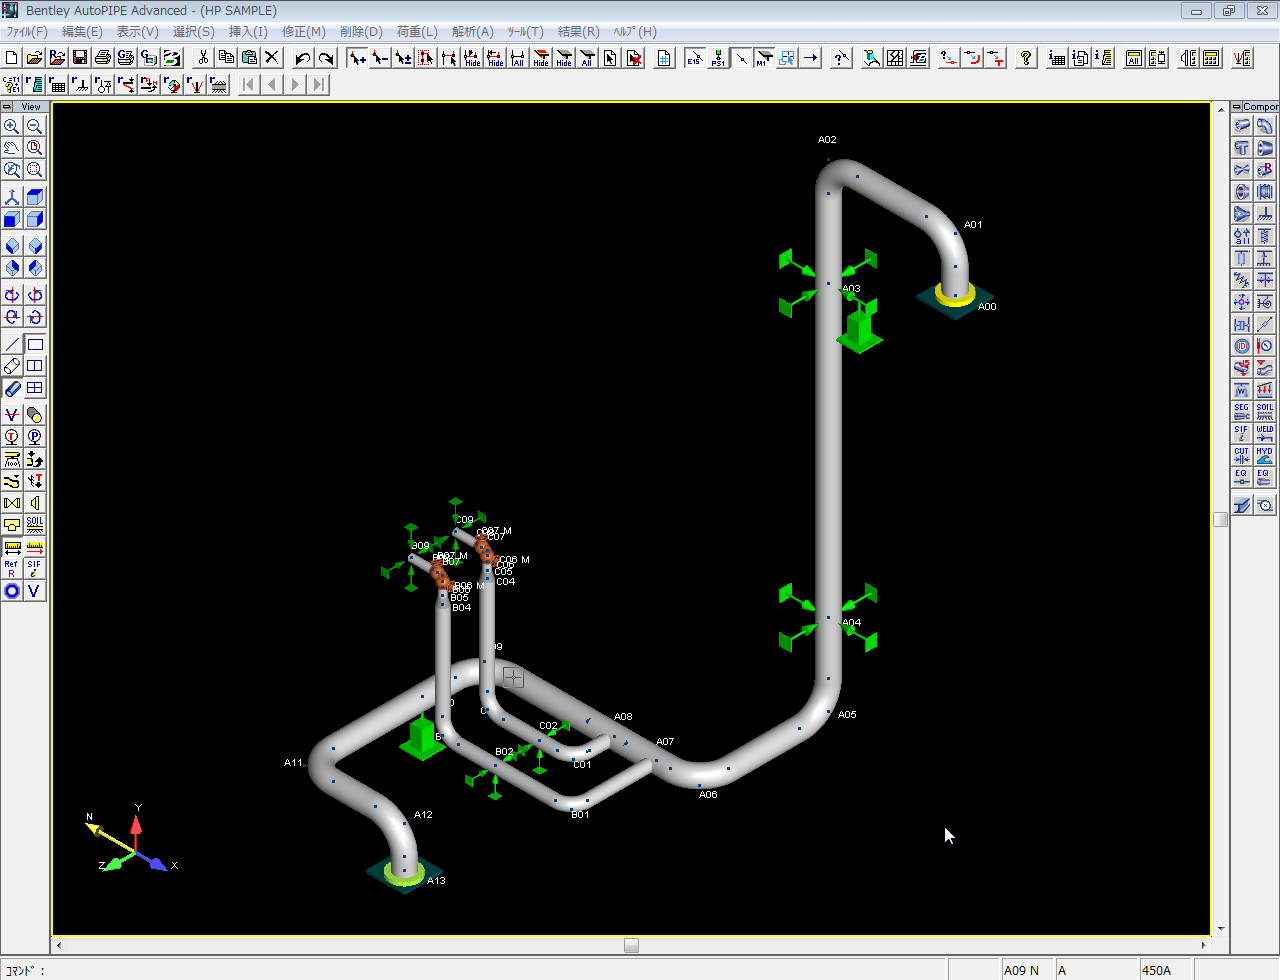Toggle single line view mode
The image size is (1280, 980).
pos(12,344)
